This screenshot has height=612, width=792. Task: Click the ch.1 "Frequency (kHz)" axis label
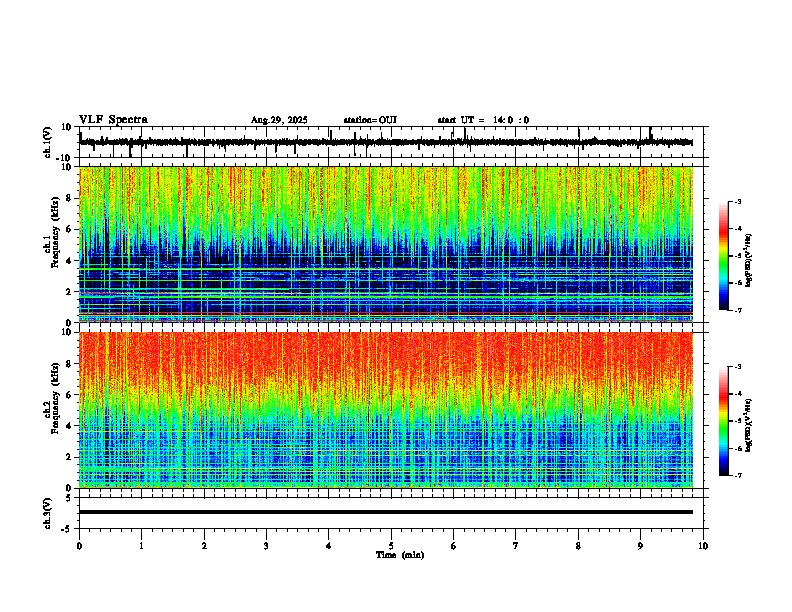click(55, 232)
